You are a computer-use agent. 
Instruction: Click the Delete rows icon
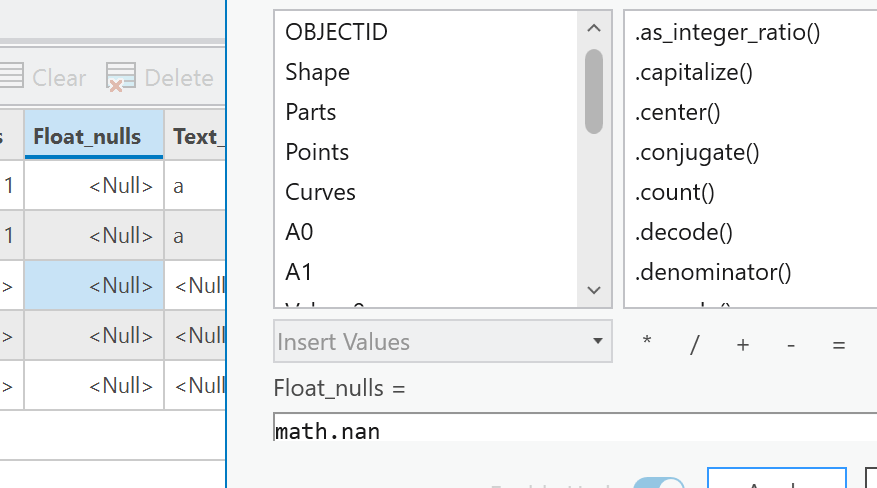tap(121, 77)
